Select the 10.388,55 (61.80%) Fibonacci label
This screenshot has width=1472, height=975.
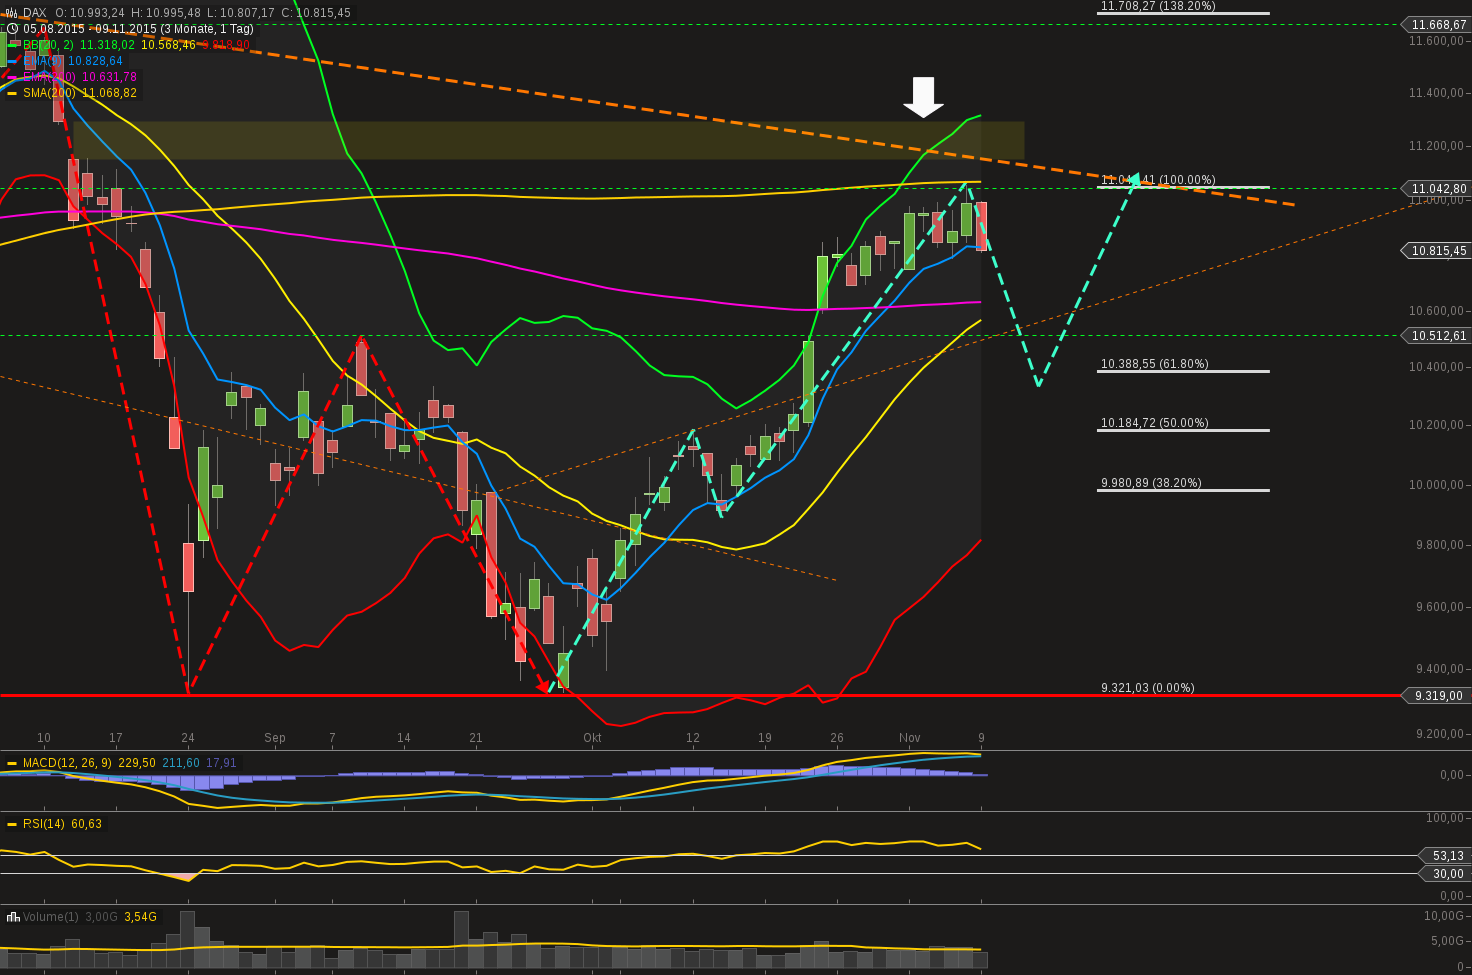click(1154, 364)
